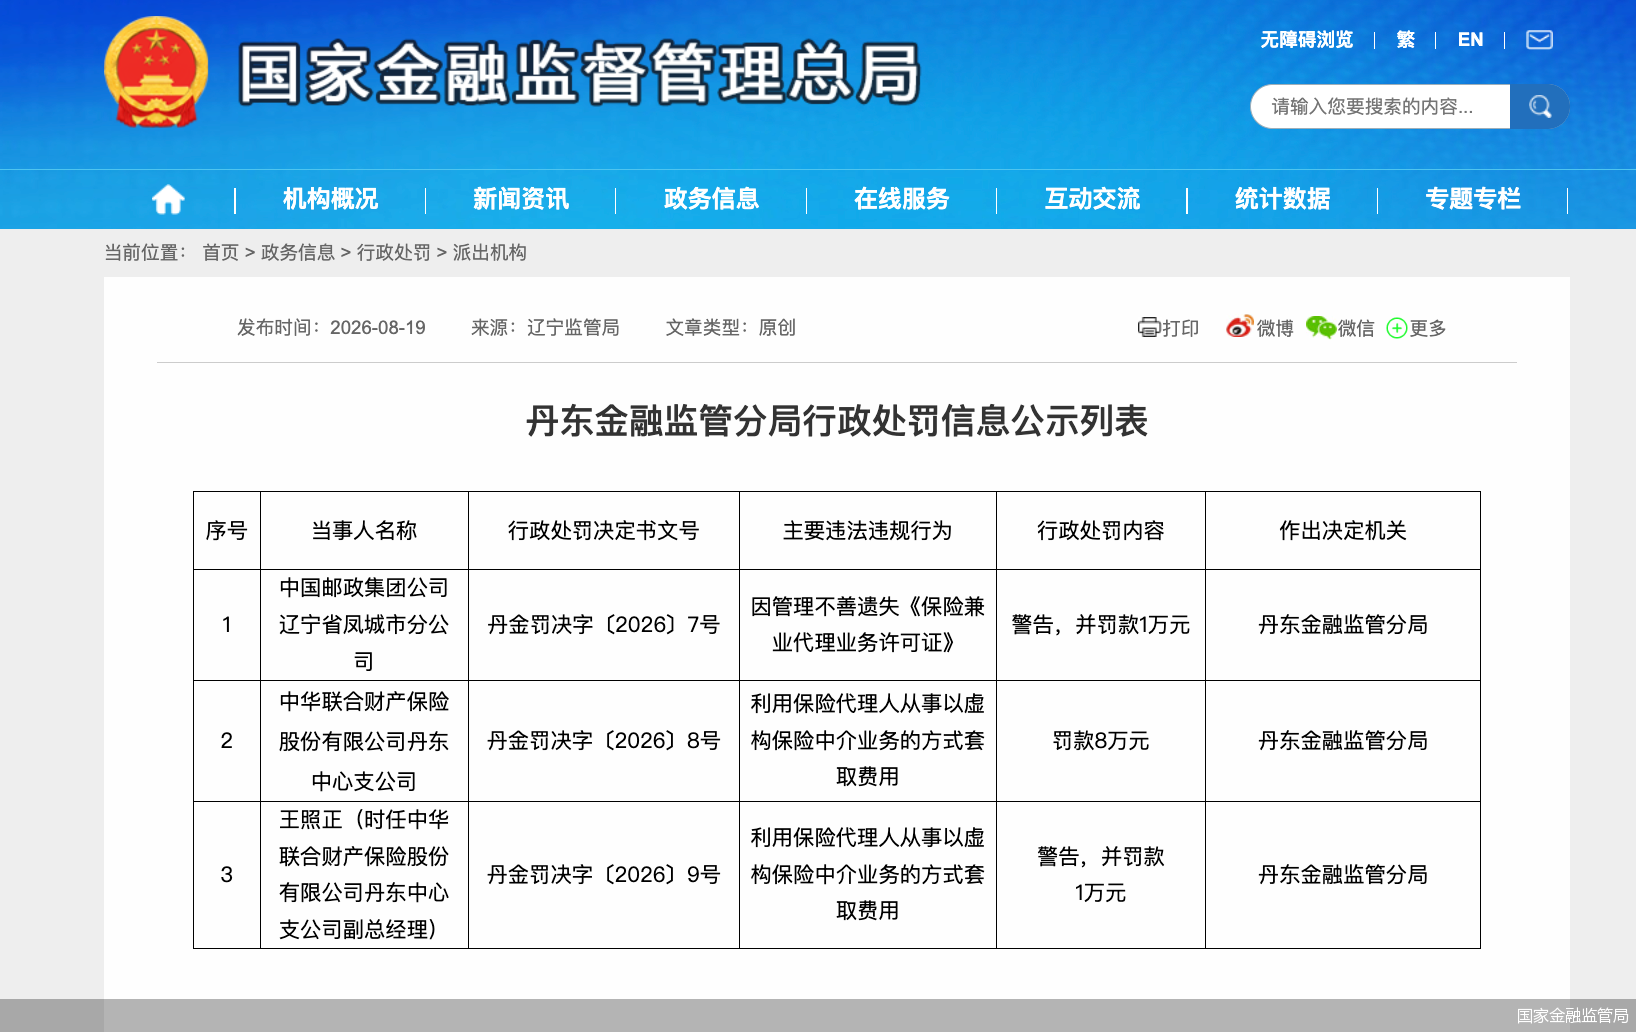Open the 在线服务 menu
Image resolution: width=1636 pixels, height=1032 pixels.
(x=901, y=199)
